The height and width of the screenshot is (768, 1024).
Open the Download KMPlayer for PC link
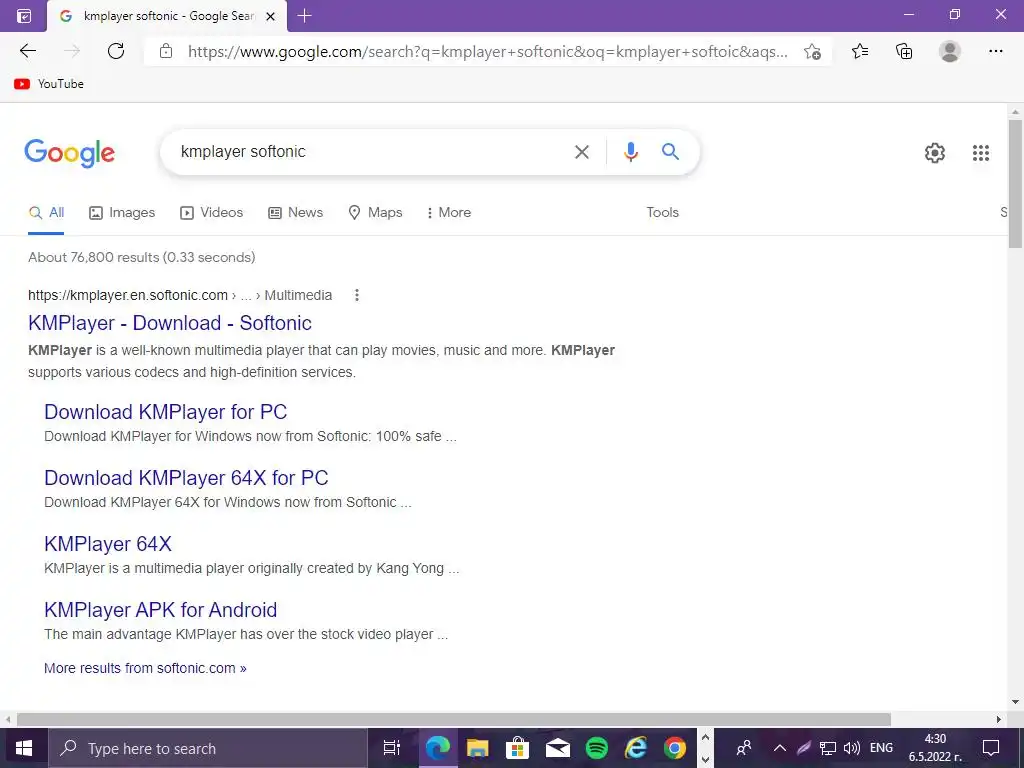tap(165, 411)
